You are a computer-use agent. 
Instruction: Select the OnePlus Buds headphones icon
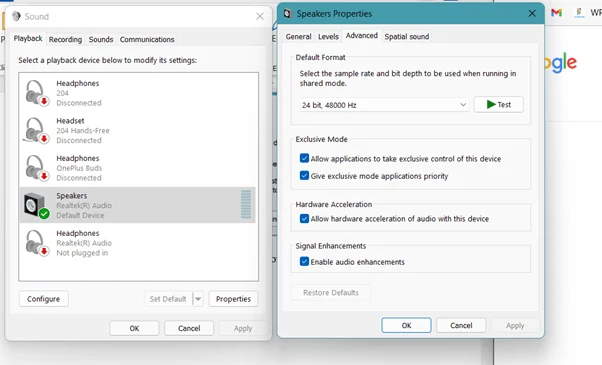click(x=37, y=168)
